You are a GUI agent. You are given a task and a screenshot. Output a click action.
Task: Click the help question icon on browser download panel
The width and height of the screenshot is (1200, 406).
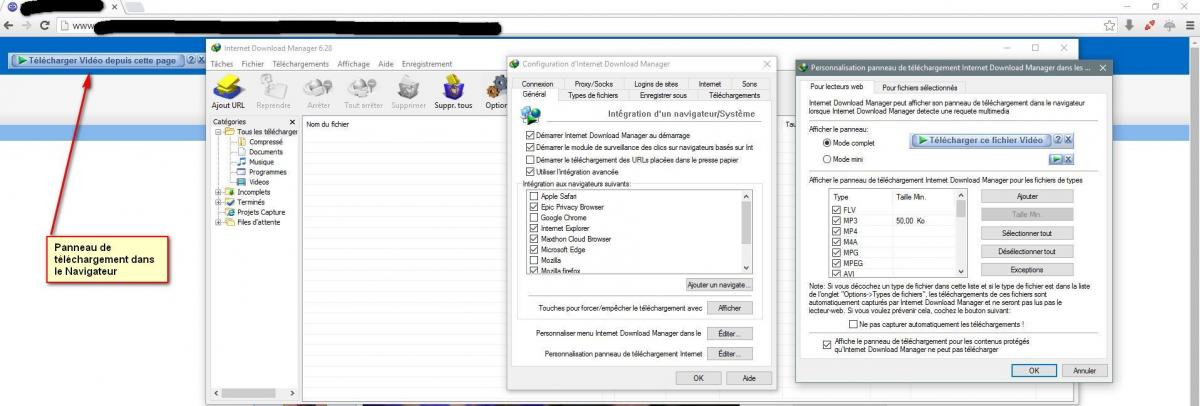click(191, 60)
